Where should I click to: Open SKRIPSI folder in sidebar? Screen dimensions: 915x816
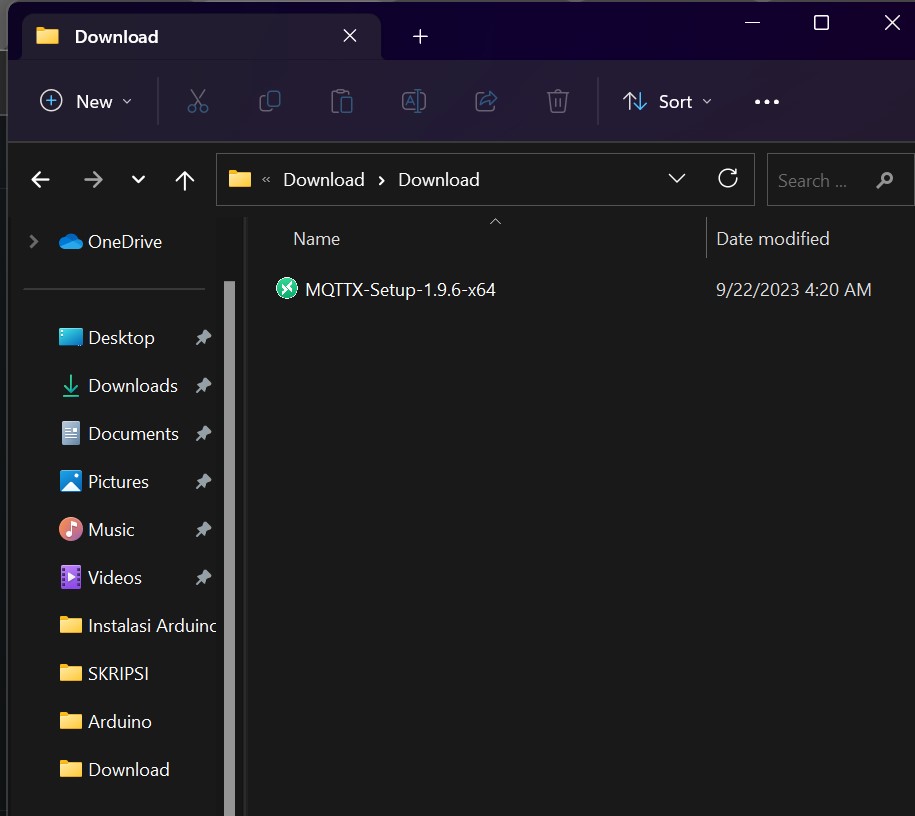tap(118, 673)
